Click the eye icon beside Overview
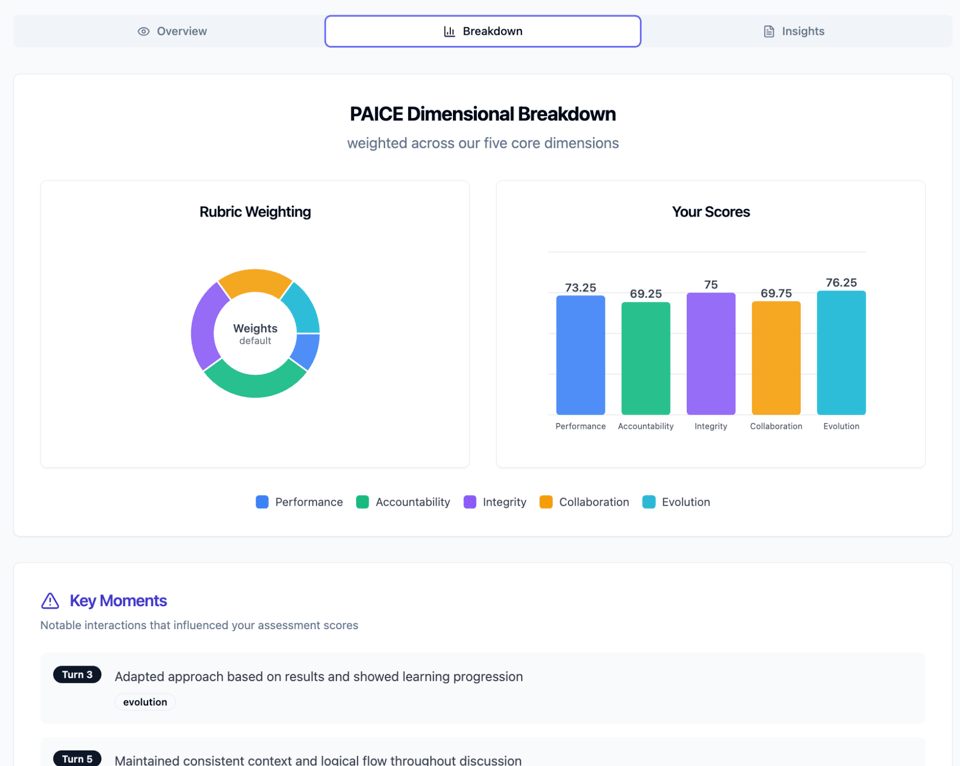Screen dimensions: 960x766 tap(144, 32)
